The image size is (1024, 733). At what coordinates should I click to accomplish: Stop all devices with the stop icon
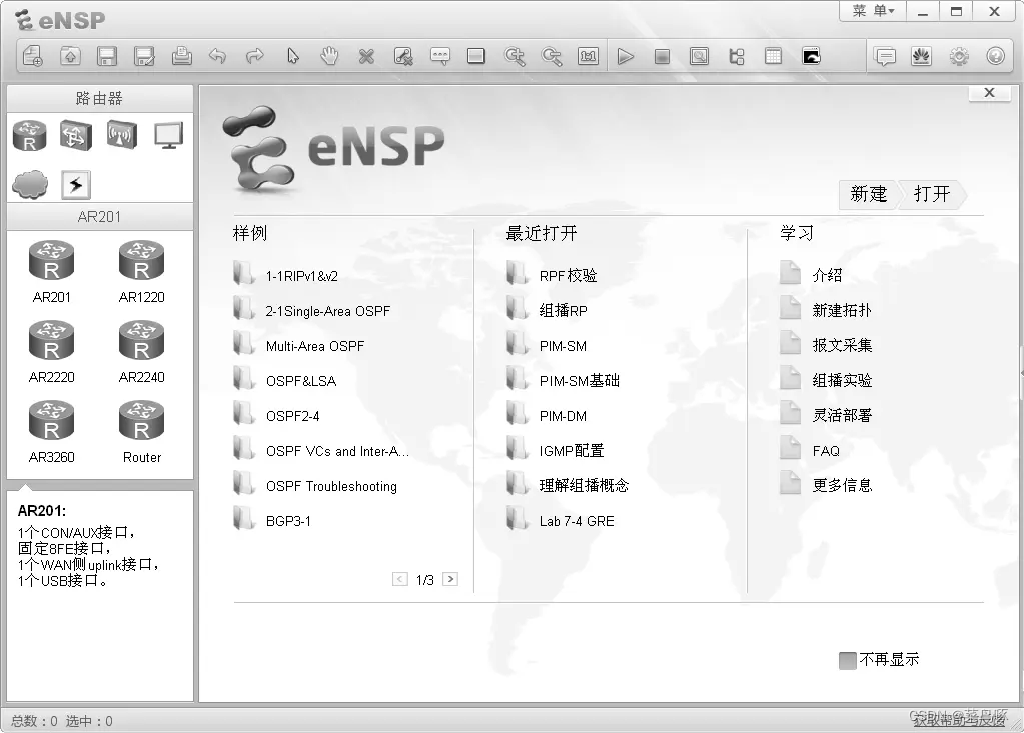tap(663, 56)
